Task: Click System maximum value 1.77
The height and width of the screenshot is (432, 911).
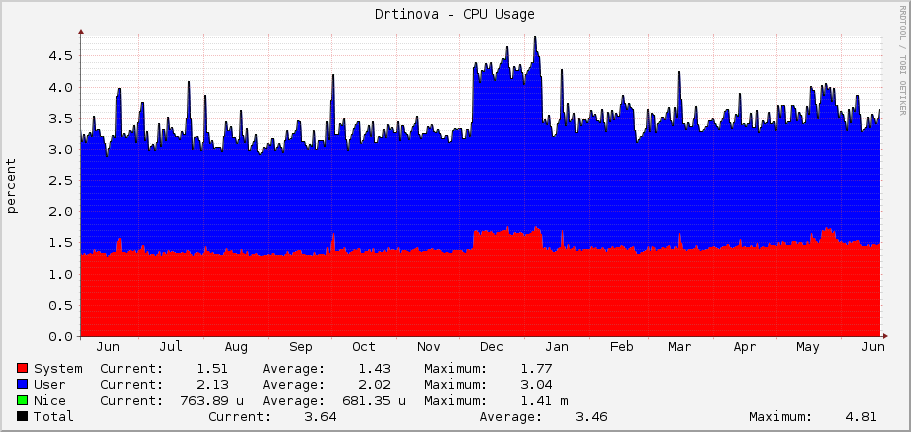Action: tap(536, 369)
